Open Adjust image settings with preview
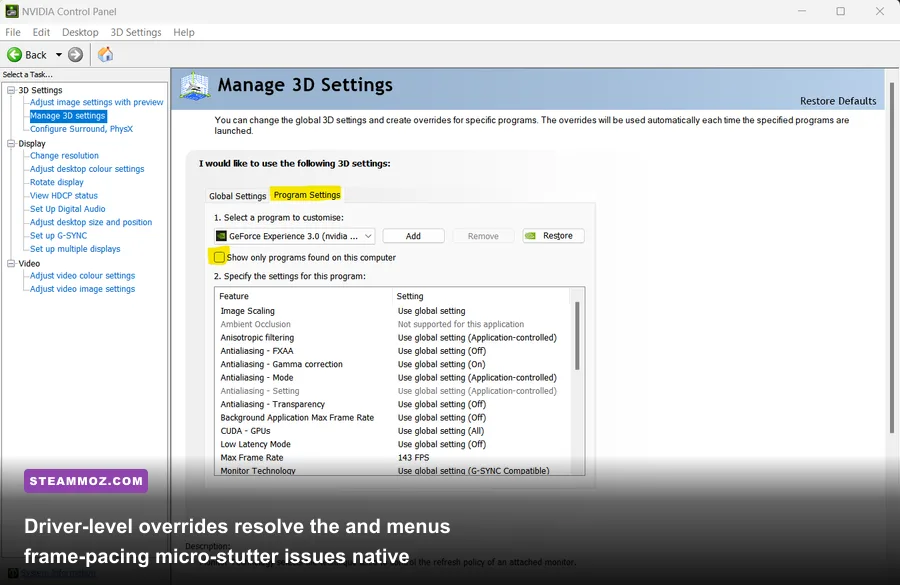 96,102
